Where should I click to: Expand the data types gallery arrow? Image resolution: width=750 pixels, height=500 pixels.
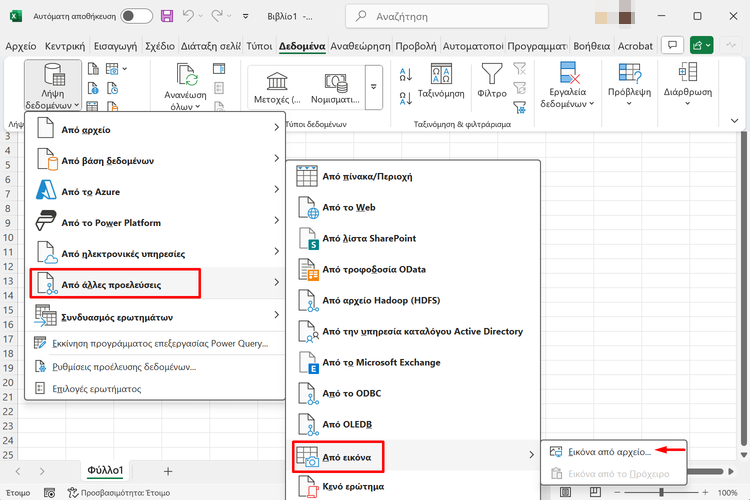click(x=374, y=88)
